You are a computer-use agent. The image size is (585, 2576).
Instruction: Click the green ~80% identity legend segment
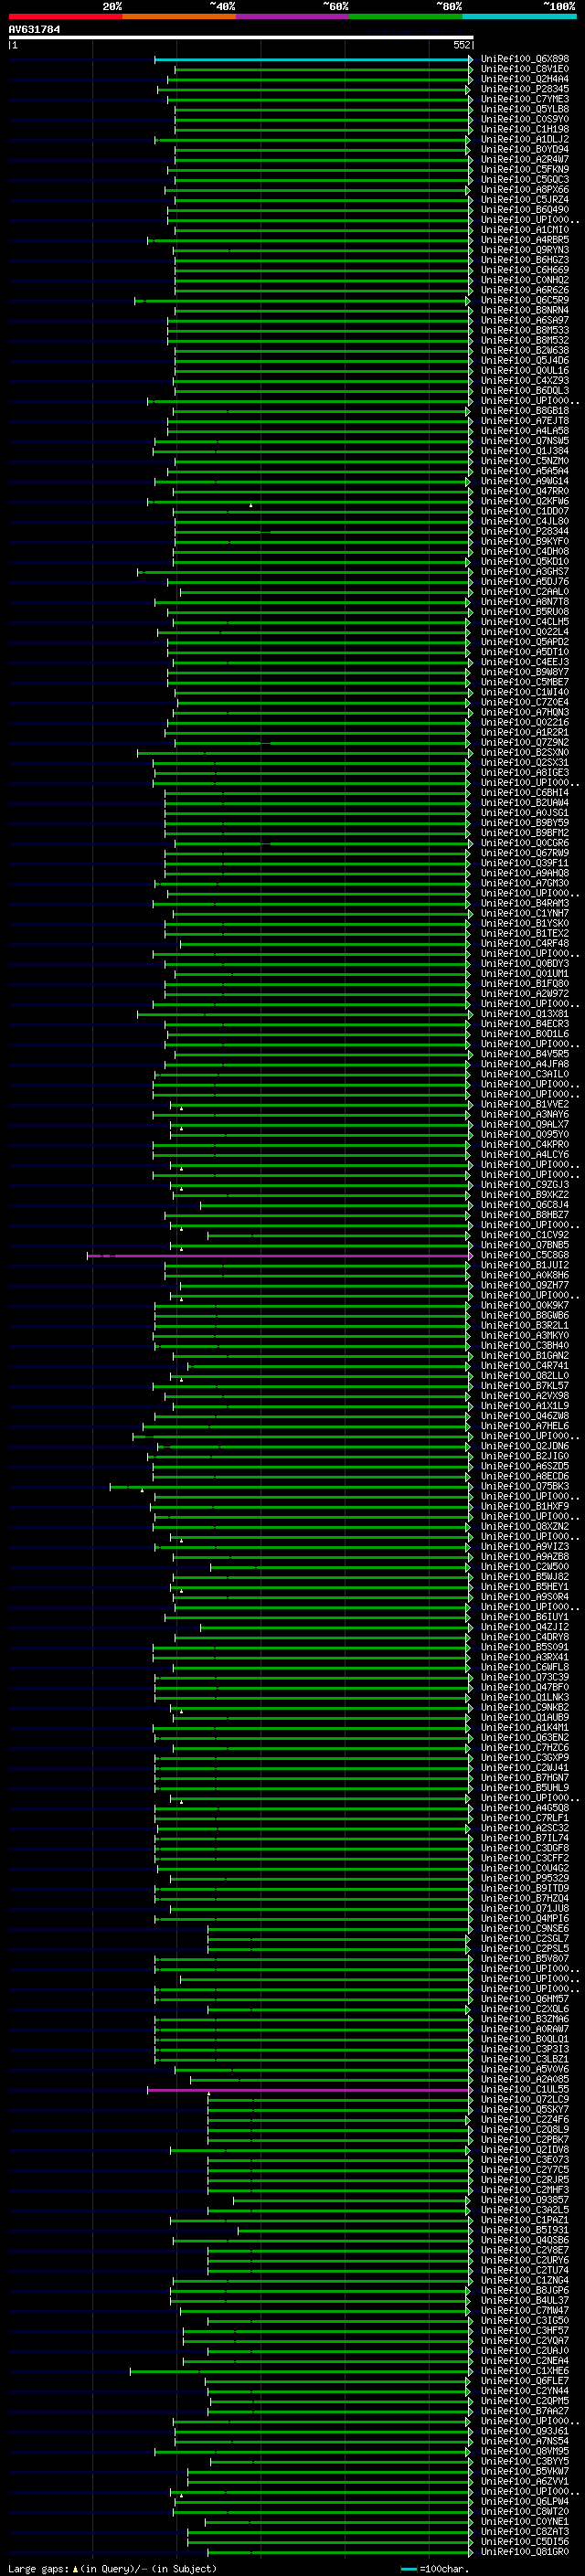click(406, 17)
